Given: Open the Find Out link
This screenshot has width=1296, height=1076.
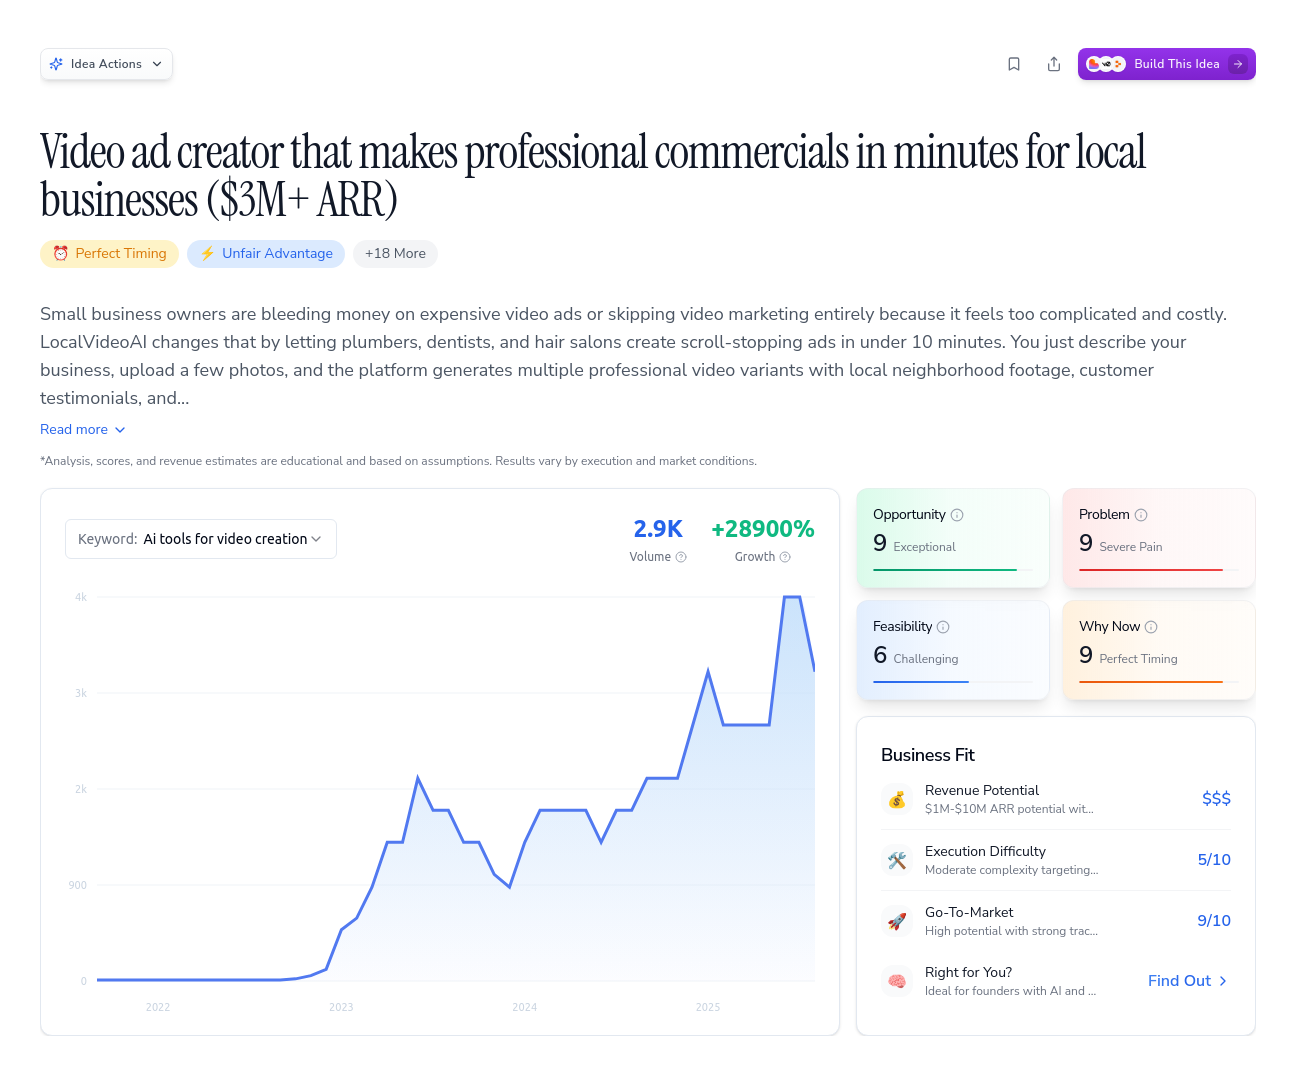Looking at the screenshot, I should (x=1186, y=981).
